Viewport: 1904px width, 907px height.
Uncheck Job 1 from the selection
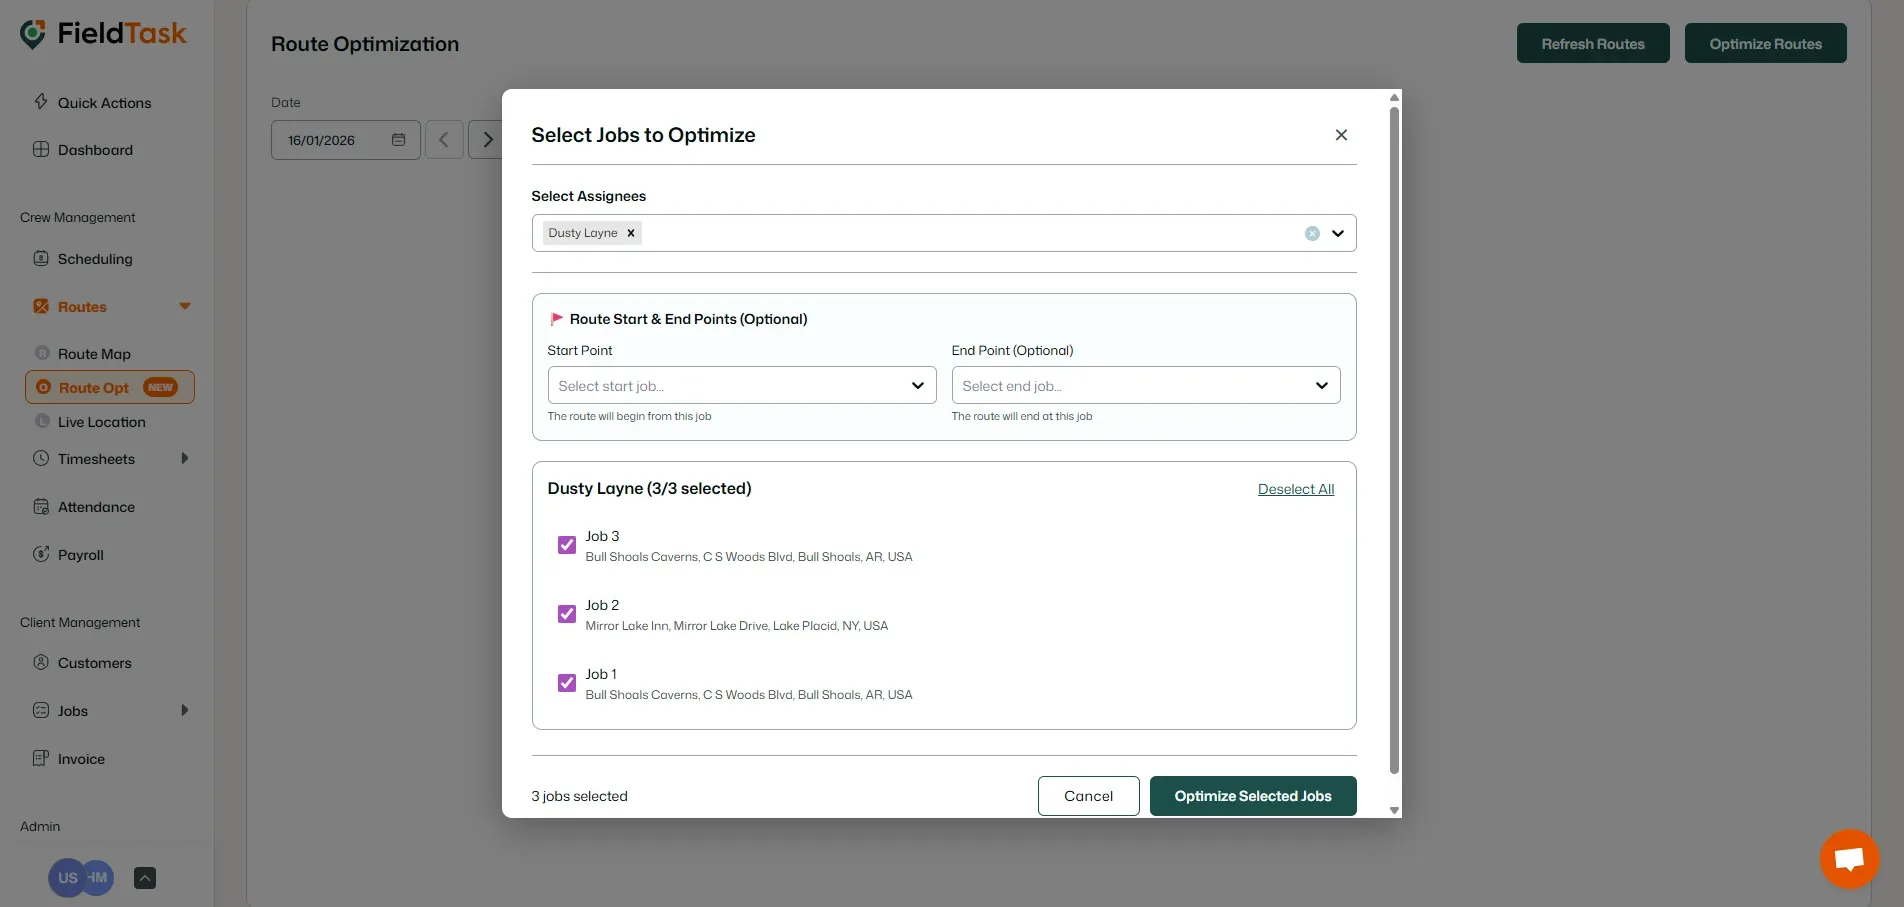coord(566,682)
